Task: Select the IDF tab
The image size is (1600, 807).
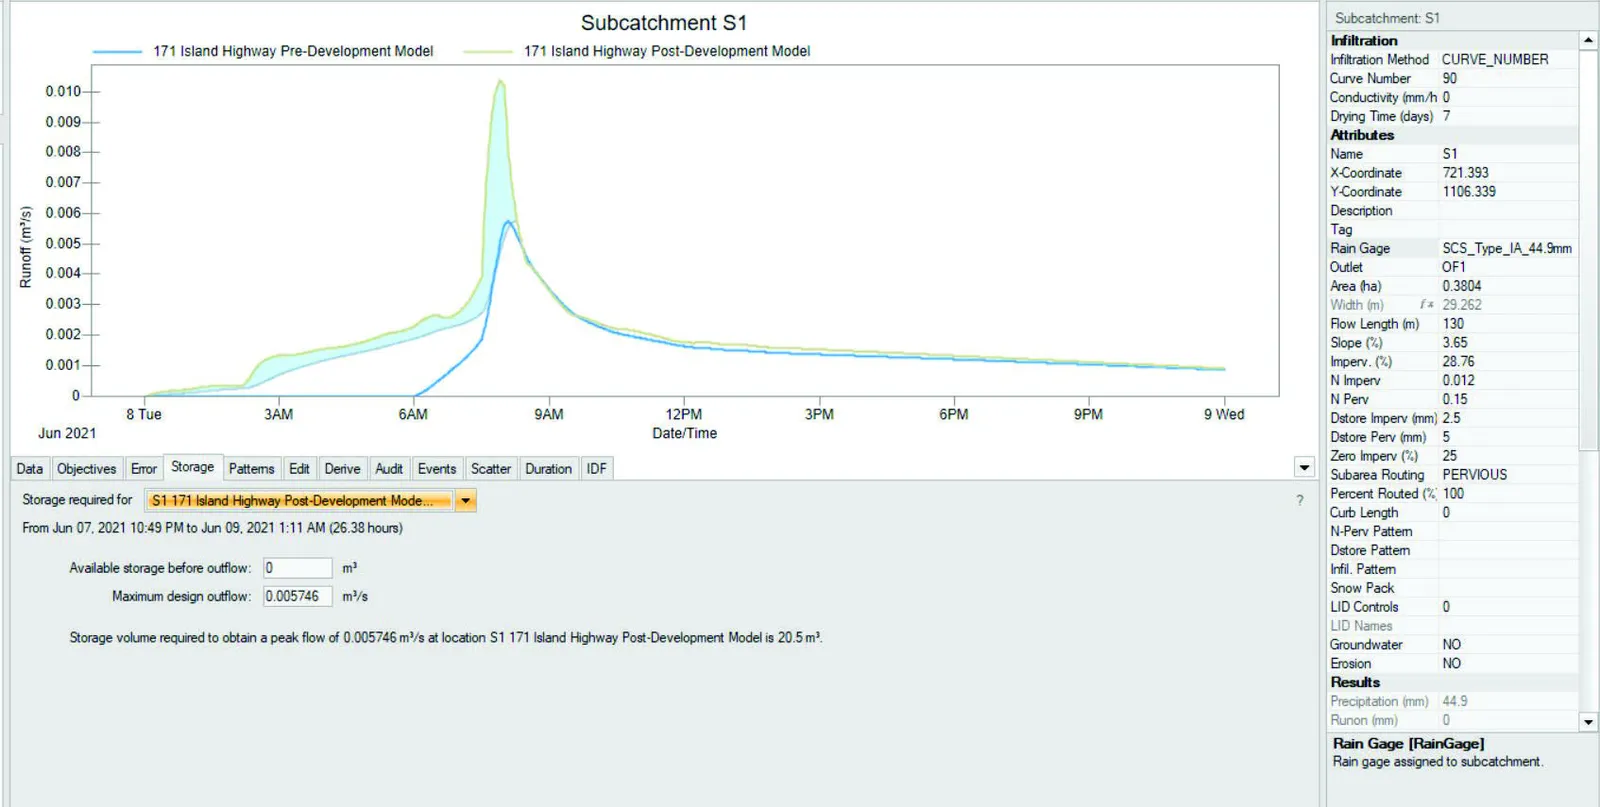Action: (x=597, y=468)
